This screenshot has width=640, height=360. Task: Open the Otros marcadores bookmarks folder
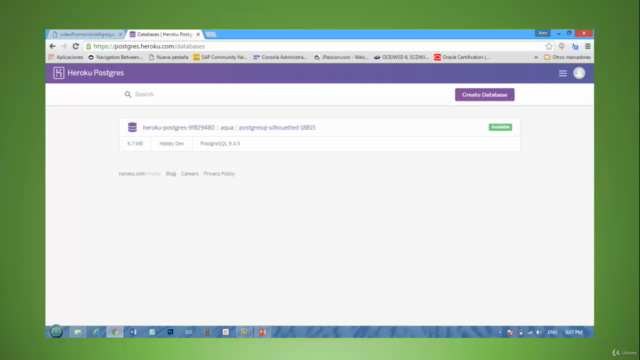point(567,57)
